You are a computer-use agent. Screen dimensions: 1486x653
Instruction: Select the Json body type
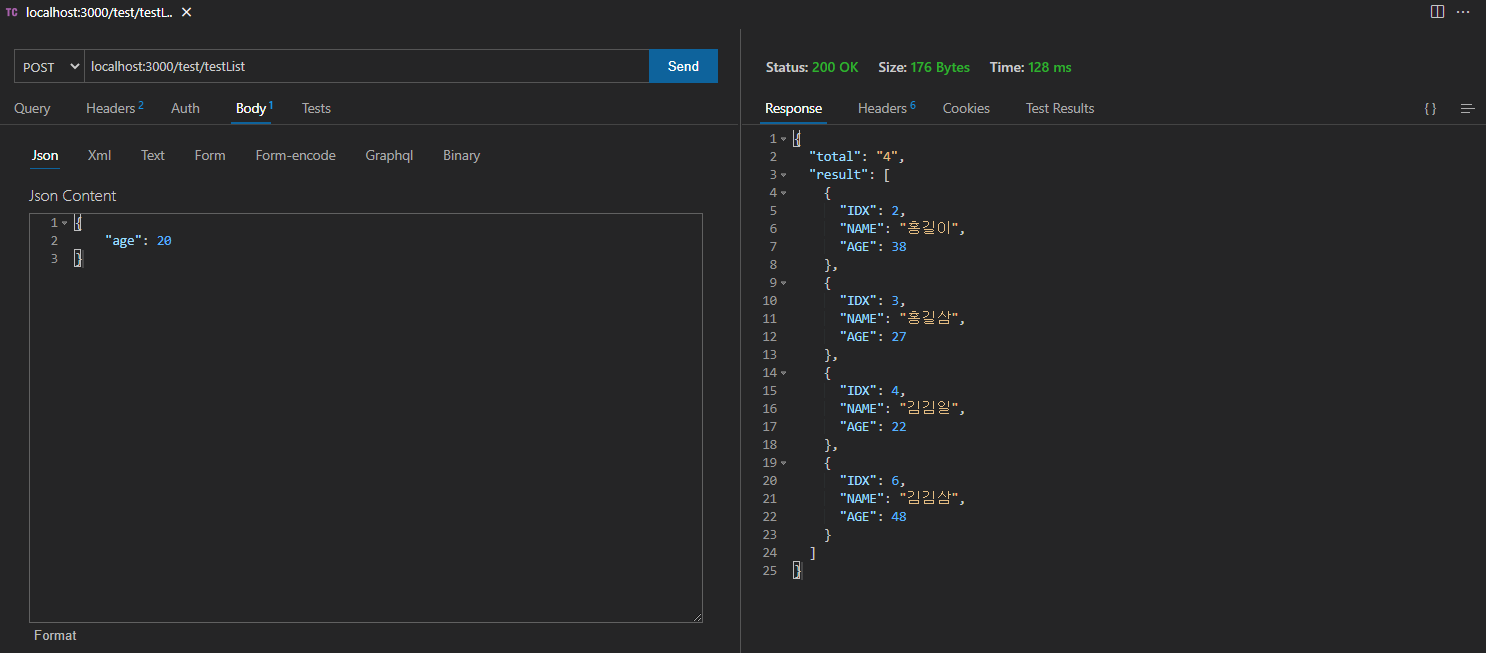45,155
